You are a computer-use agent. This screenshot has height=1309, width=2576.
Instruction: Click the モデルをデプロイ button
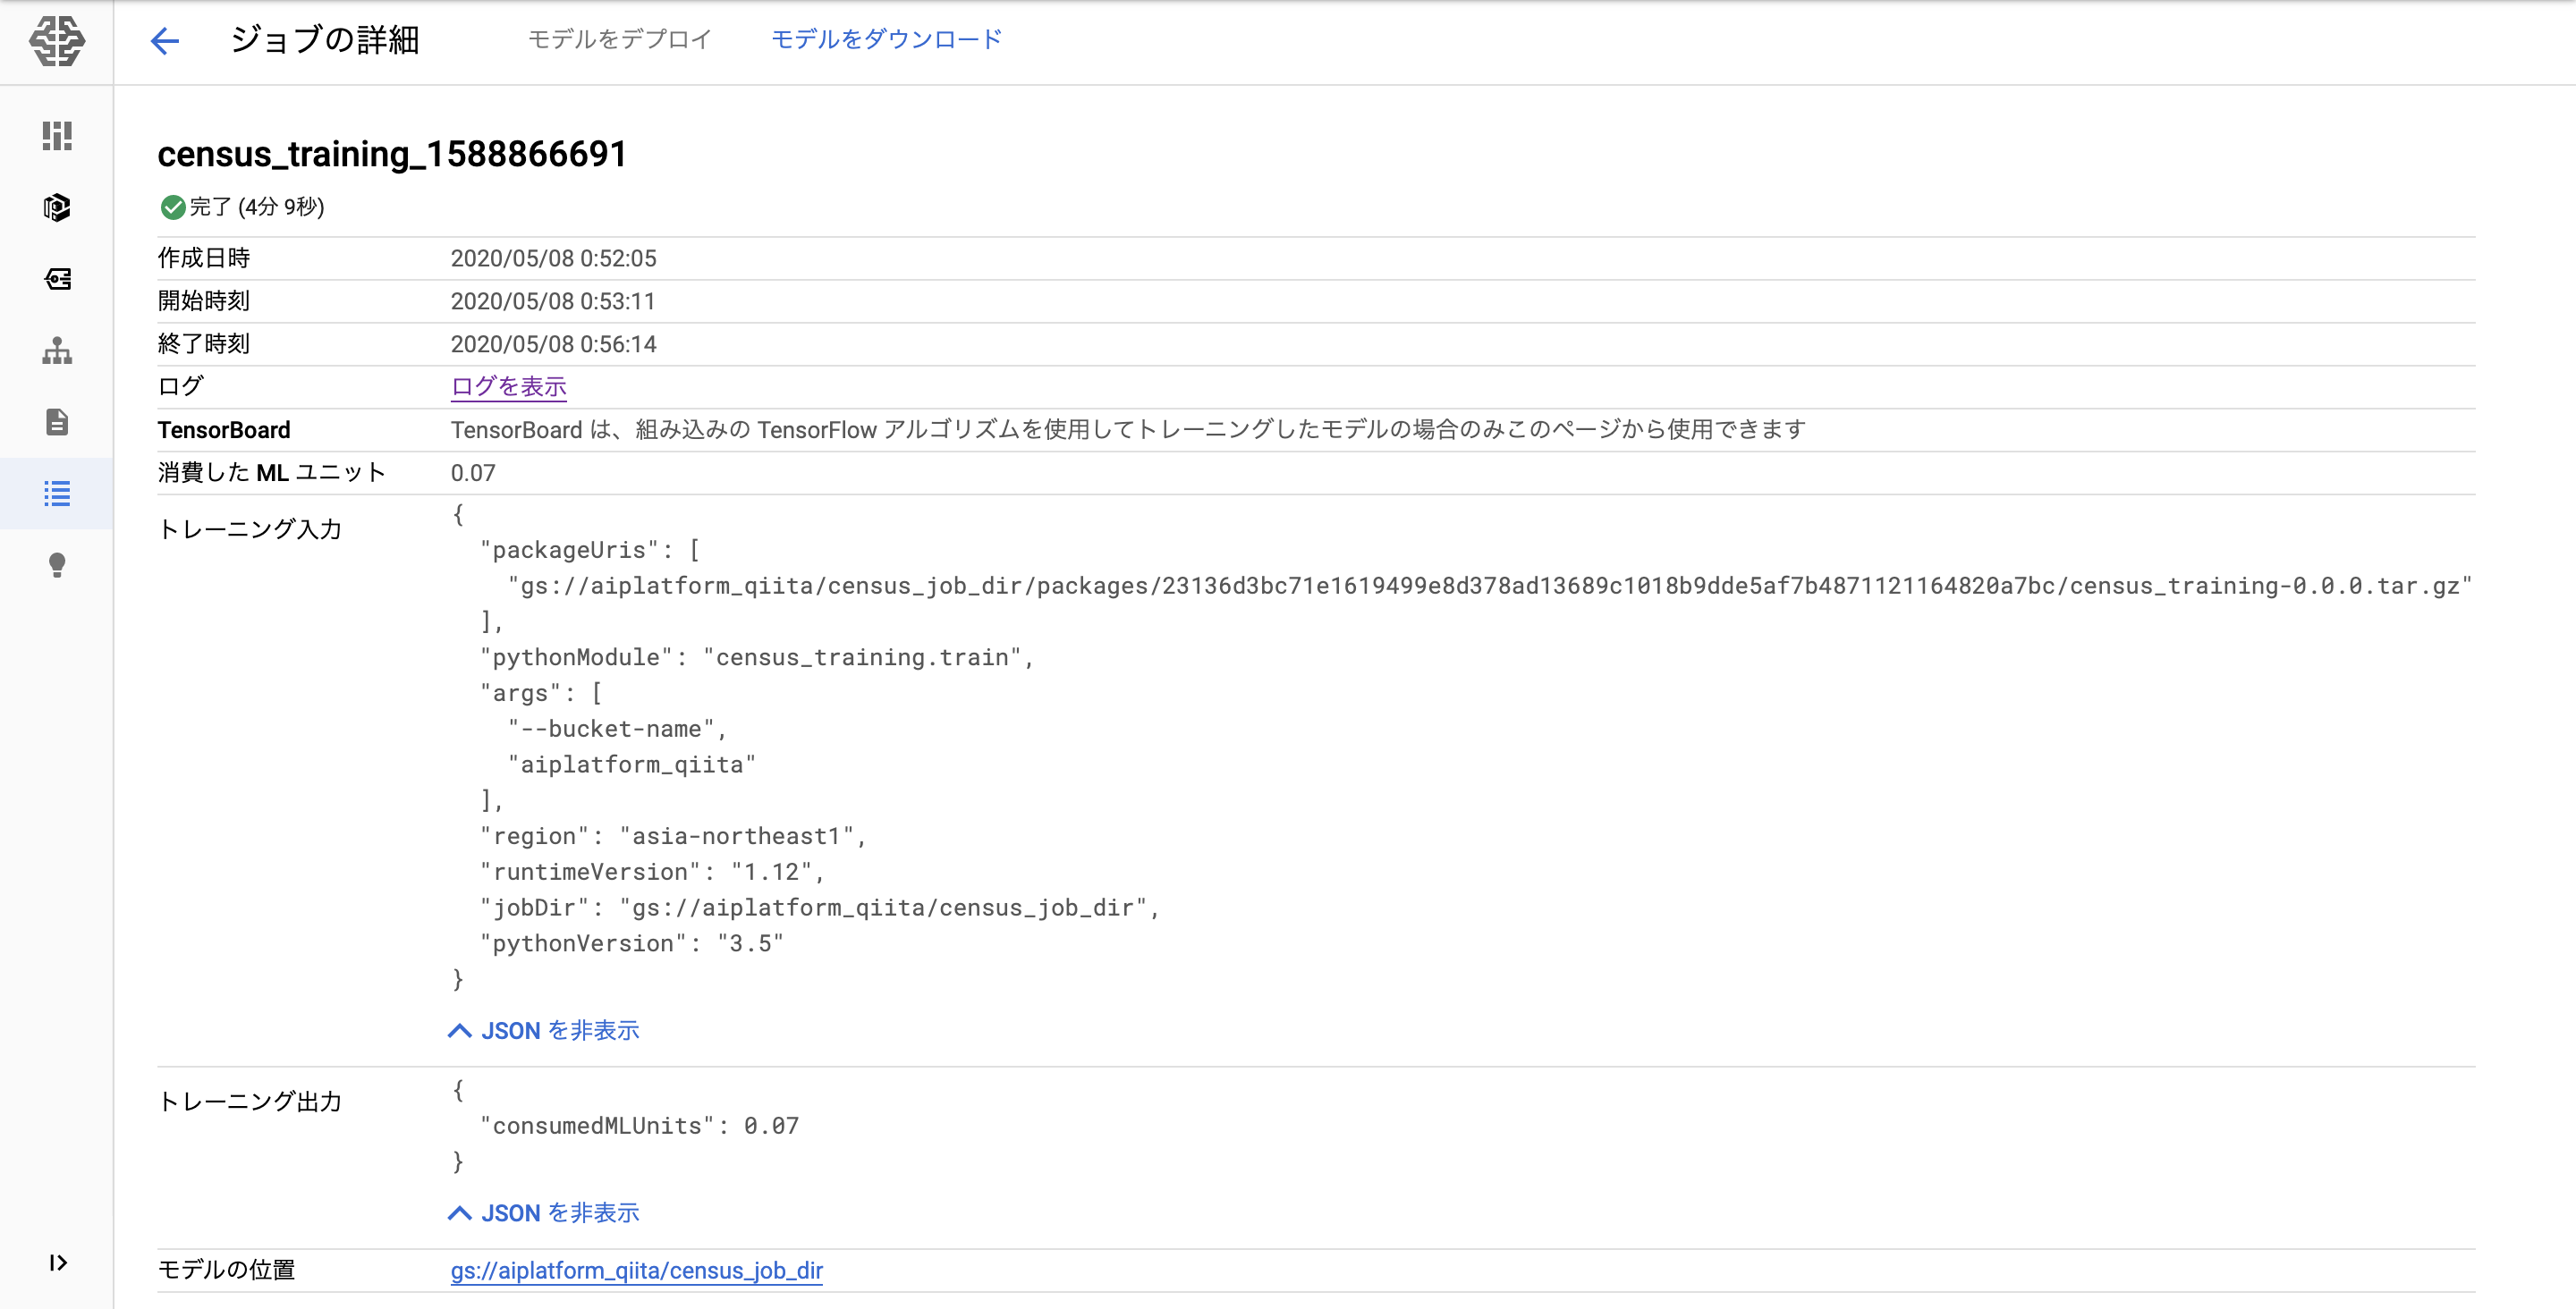(619, 39)
